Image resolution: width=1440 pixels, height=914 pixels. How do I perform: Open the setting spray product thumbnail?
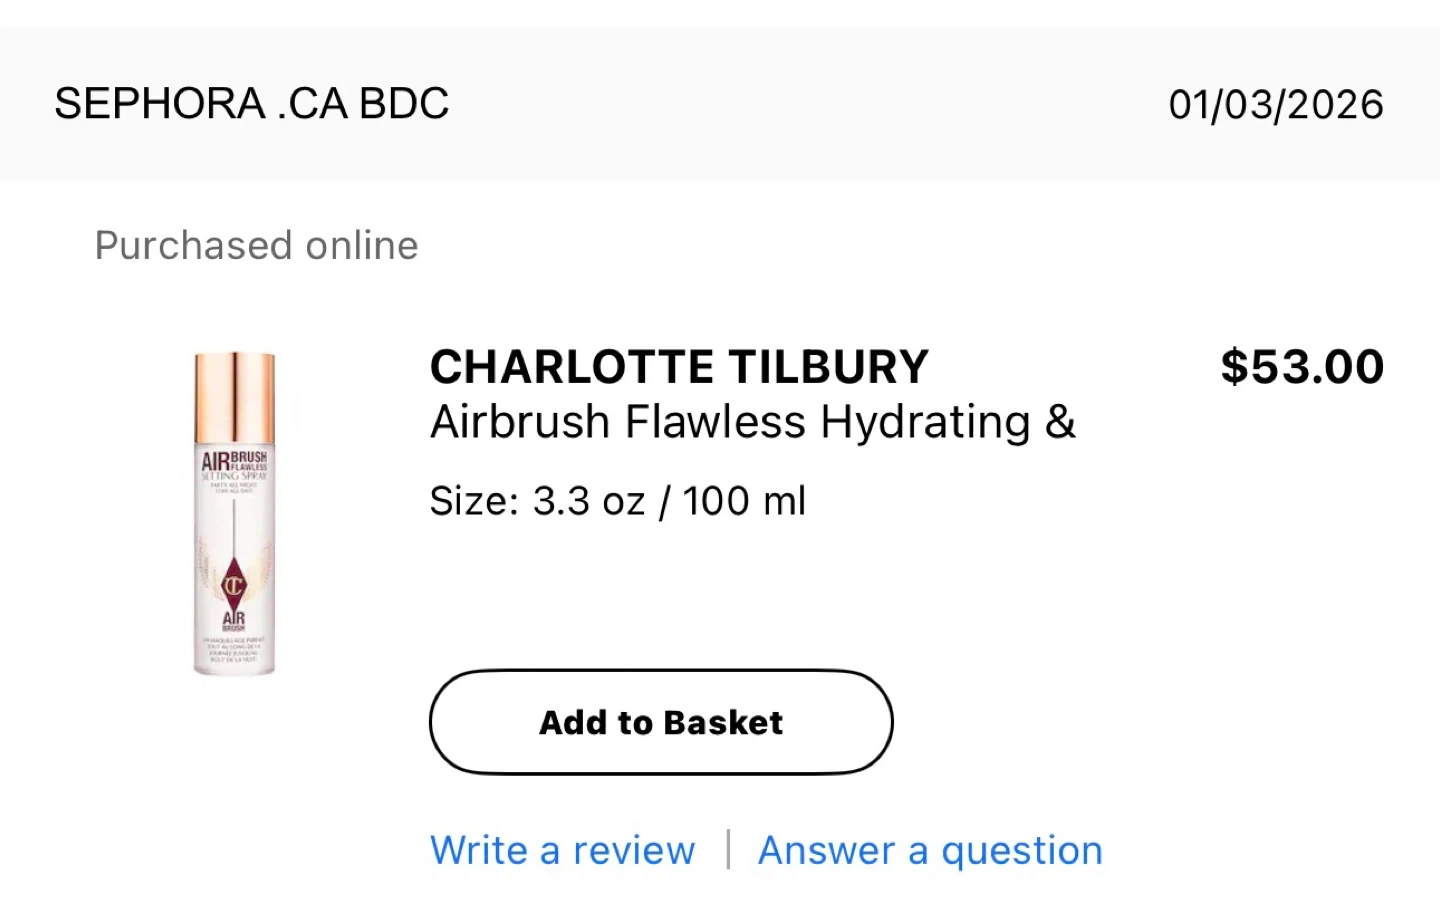pyautogui.click(x=234, y=513)
